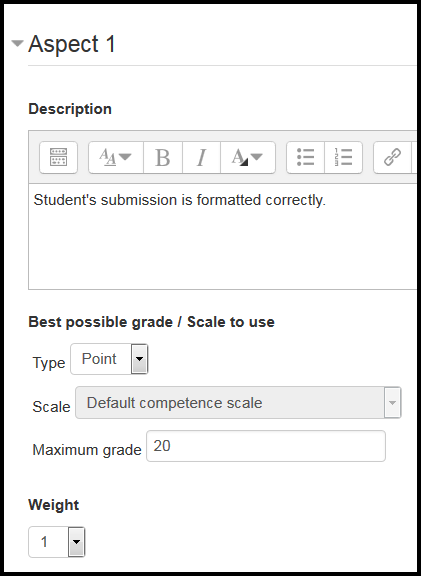Open the paragraph styles font-size menu
421x576 pixels.
[116, 157]
